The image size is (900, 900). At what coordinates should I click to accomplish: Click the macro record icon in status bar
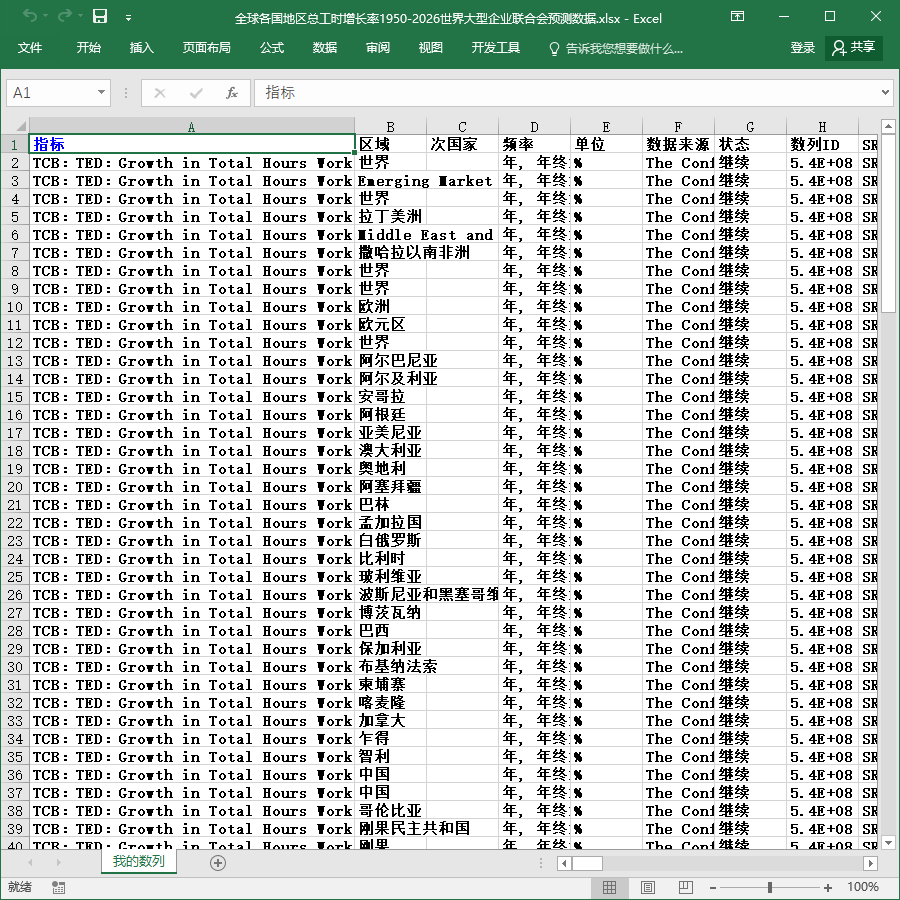click(x=58, y=887)
